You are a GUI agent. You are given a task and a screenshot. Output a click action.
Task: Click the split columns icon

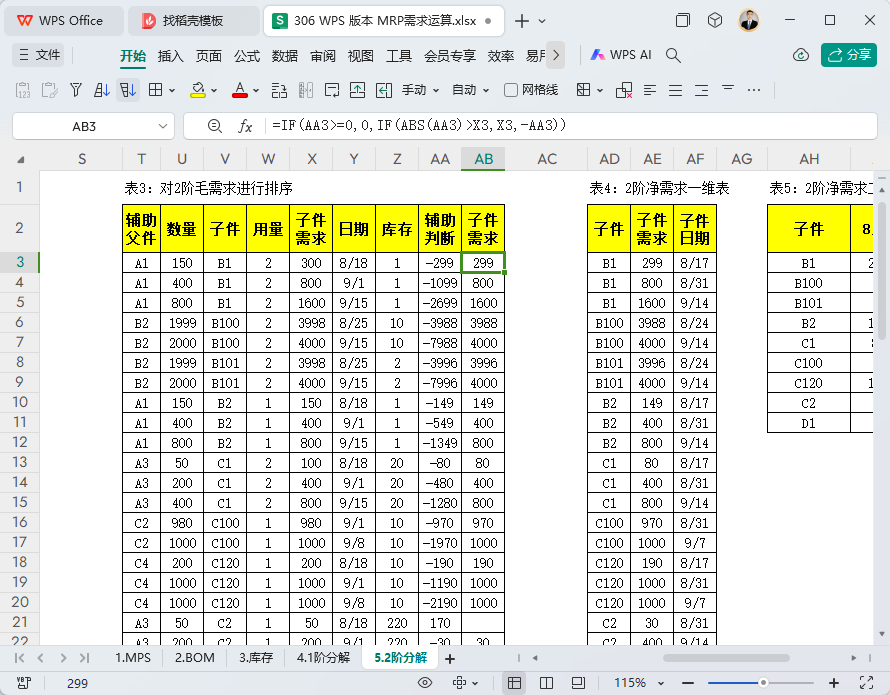click(306, 90)
